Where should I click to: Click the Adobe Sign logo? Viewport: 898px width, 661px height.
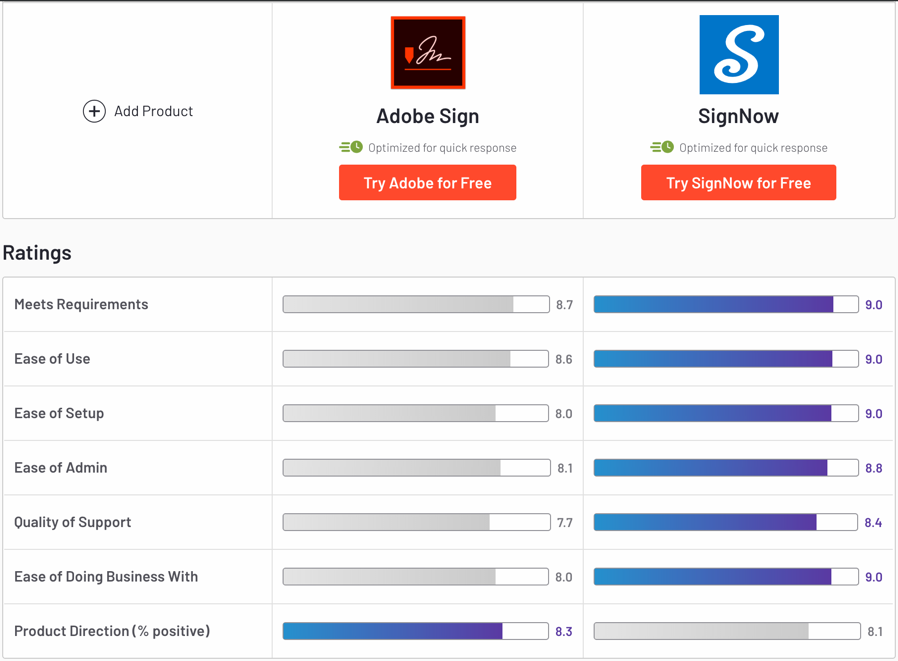tap(428, 53)
